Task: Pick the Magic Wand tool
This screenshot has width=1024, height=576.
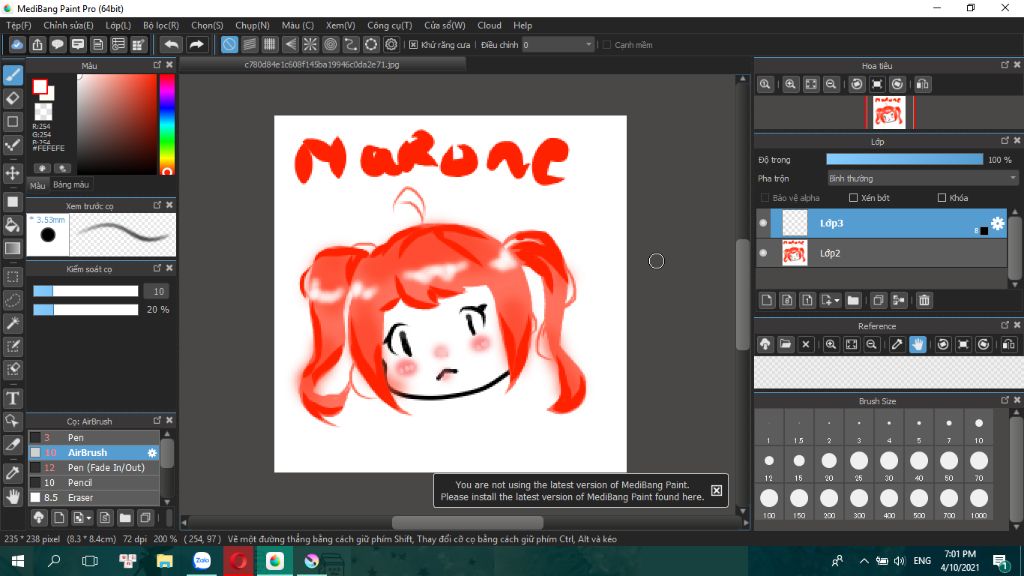Action: coord(13,323)
